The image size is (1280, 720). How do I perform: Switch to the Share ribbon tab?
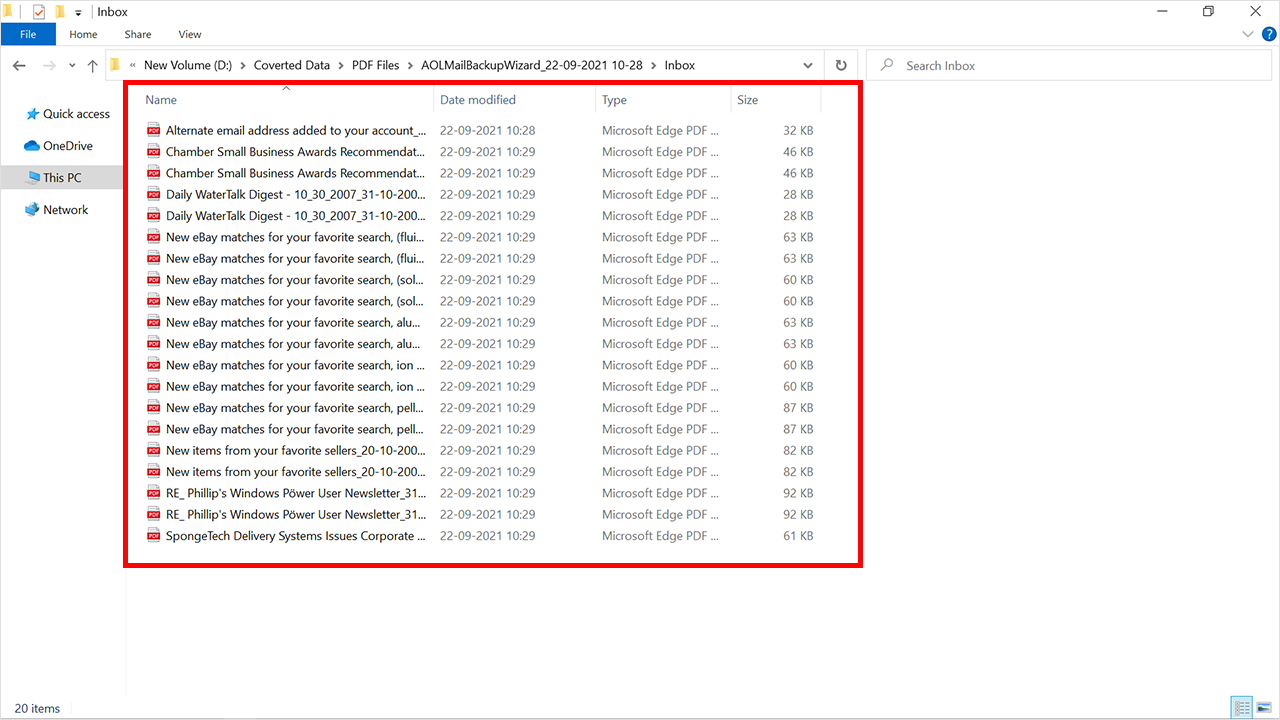point(138,34)
